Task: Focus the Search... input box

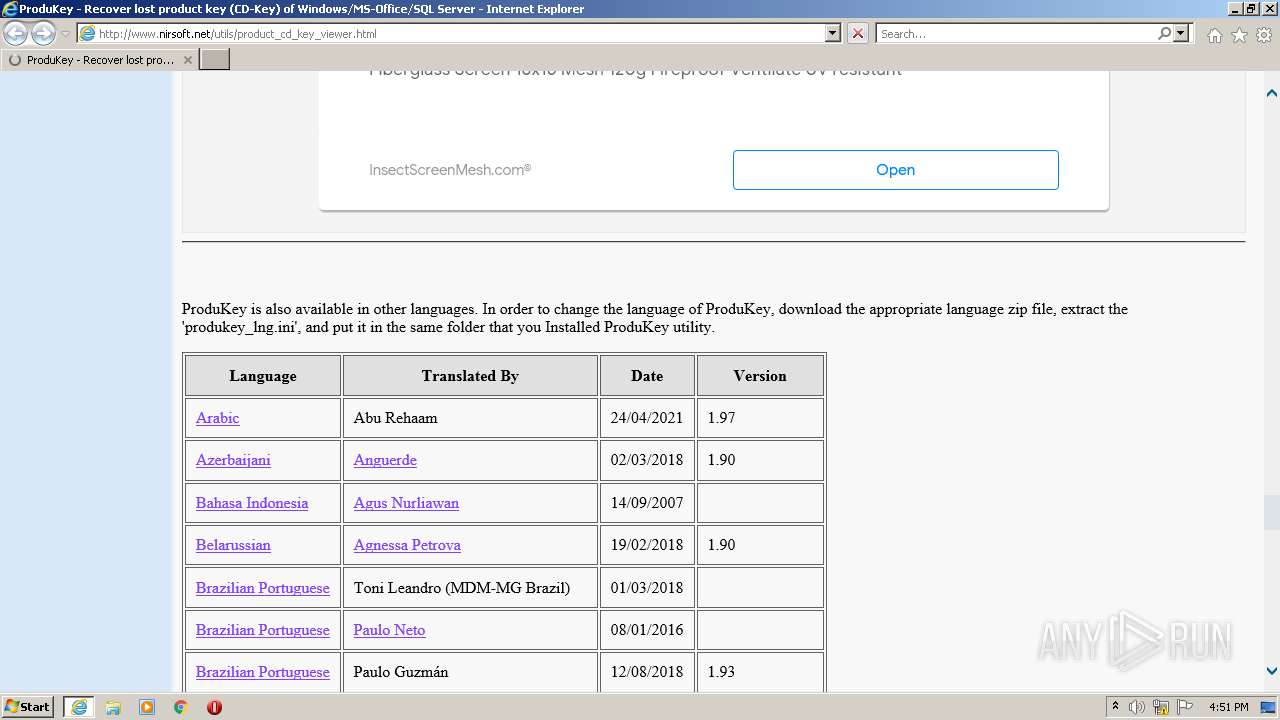Action: click(1016, 33)
